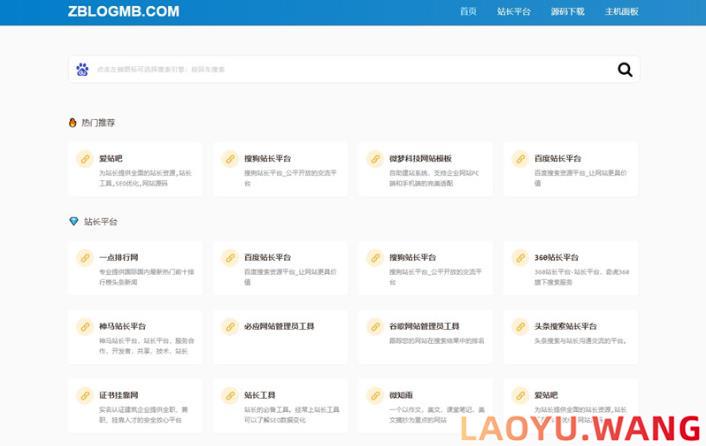Click link icon on 搜狗站长平台 card under 热门推荐
Screen dimensions: 706x446
(230, 159)
